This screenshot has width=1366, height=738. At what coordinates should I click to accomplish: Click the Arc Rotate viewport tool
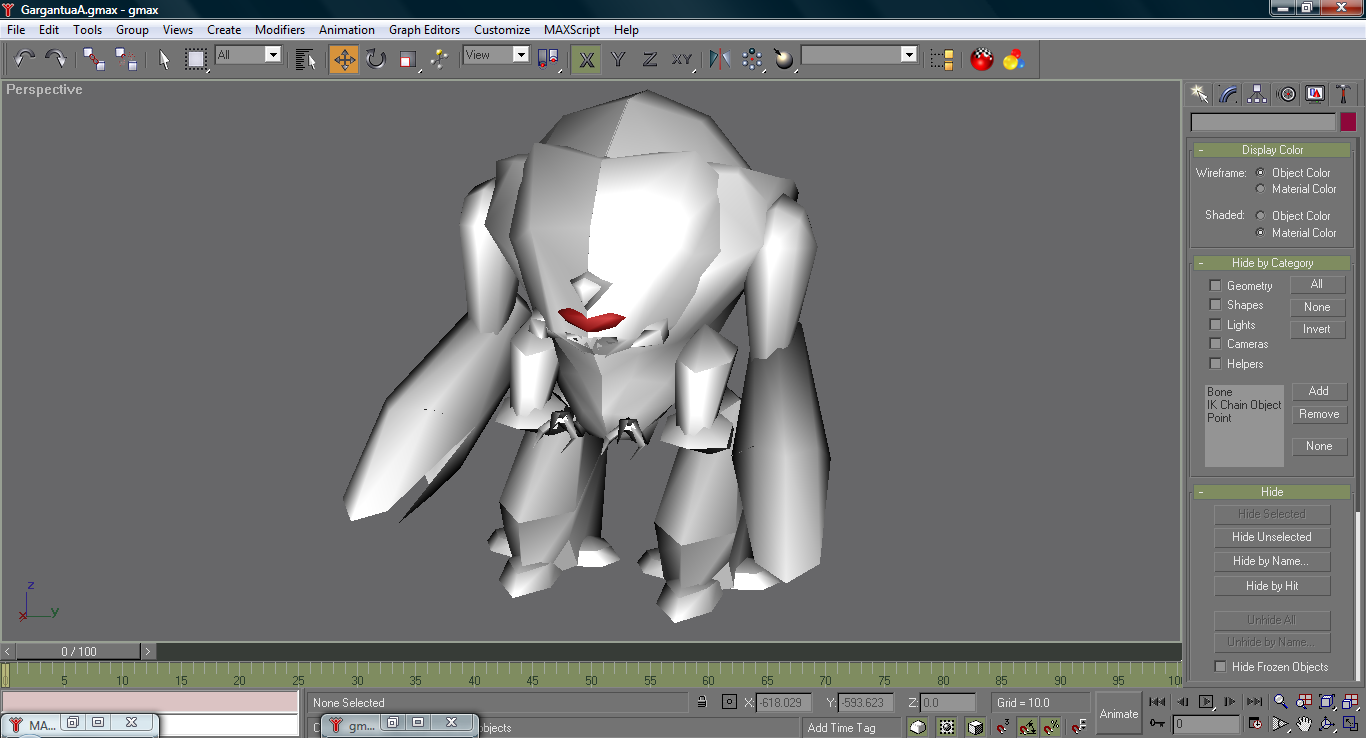tap(1327, 724)
